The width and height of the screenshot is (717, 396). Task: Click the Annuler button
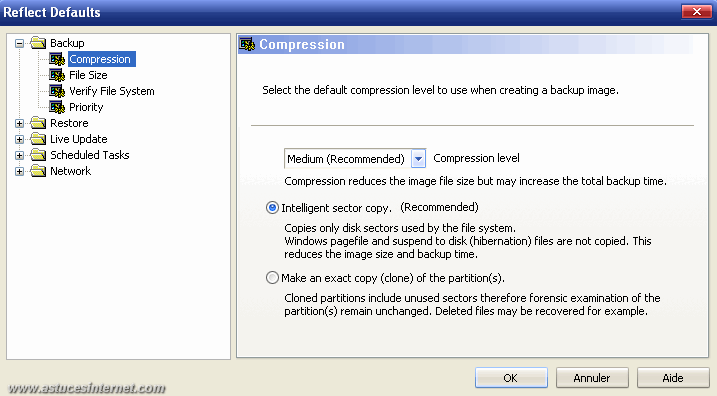pyautogui.click(x=592, y=378)
